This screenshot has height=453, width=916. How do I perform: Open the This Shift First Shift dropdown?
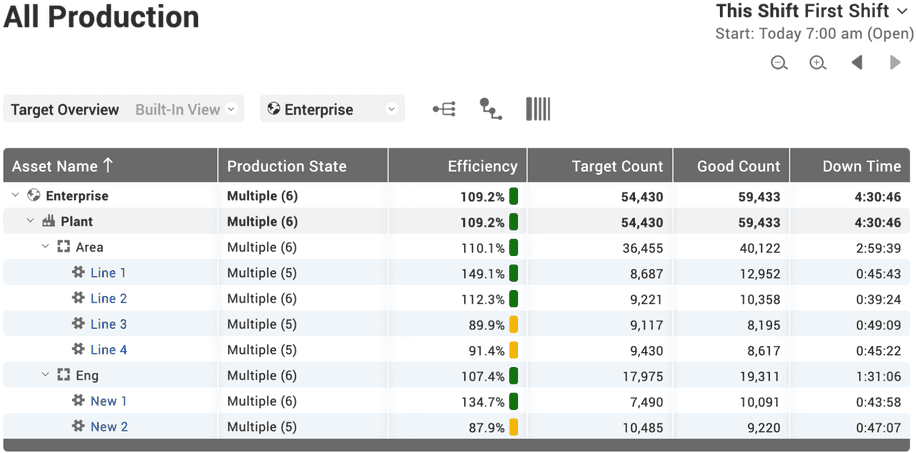click(x=811, y=11)
